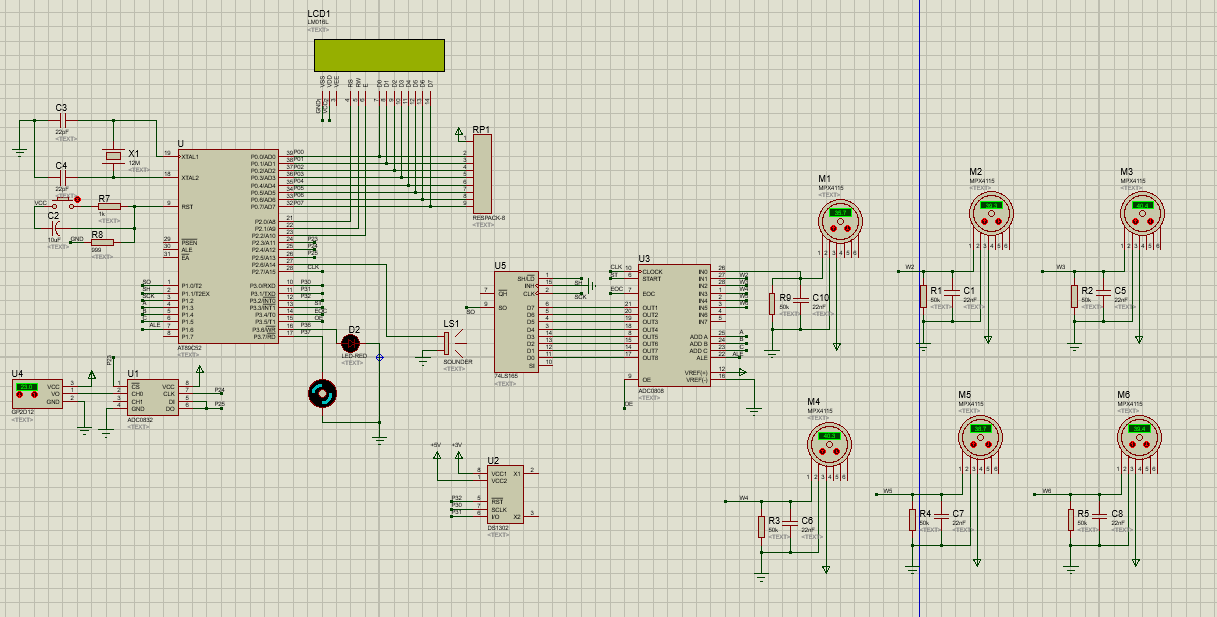Select crystal oscillator X1
This screenshot has width=1217, height=617.
click(x=111, y=155)
